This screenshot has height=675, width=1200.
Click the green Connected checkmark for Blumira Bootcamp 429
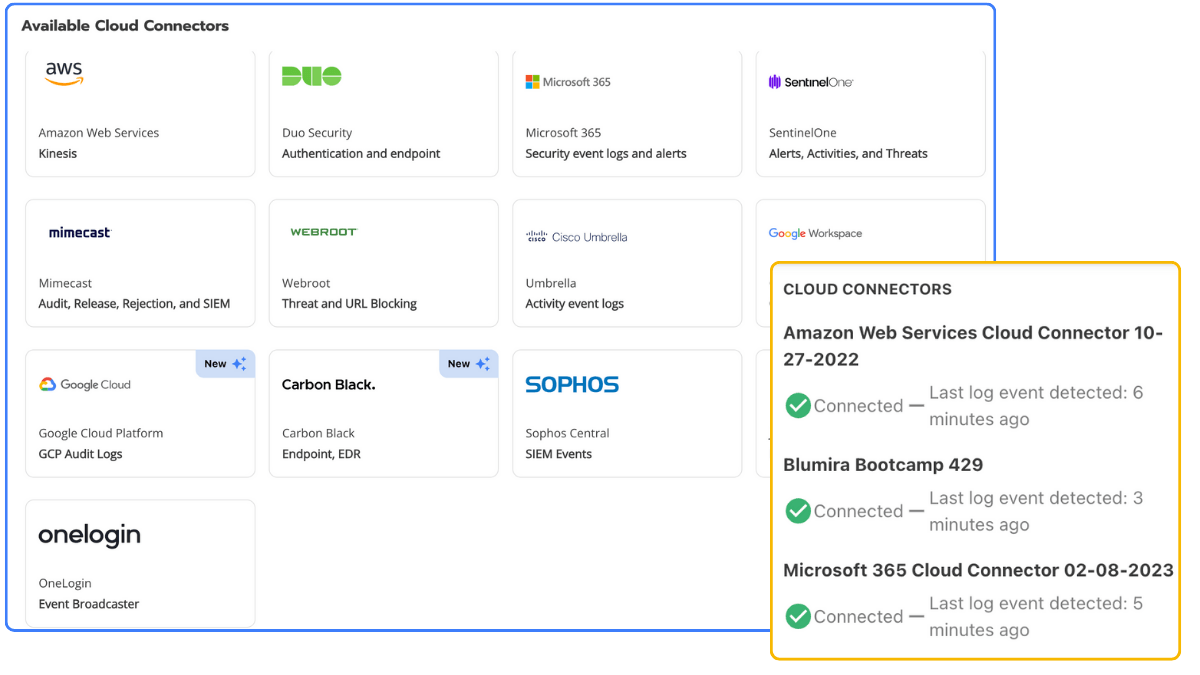798,511
